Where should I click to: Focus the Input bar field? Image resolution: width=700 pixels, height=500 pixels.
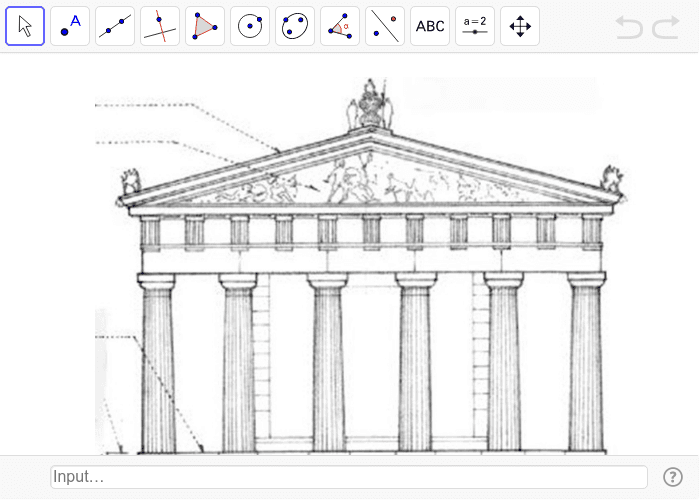click(349, 477)
